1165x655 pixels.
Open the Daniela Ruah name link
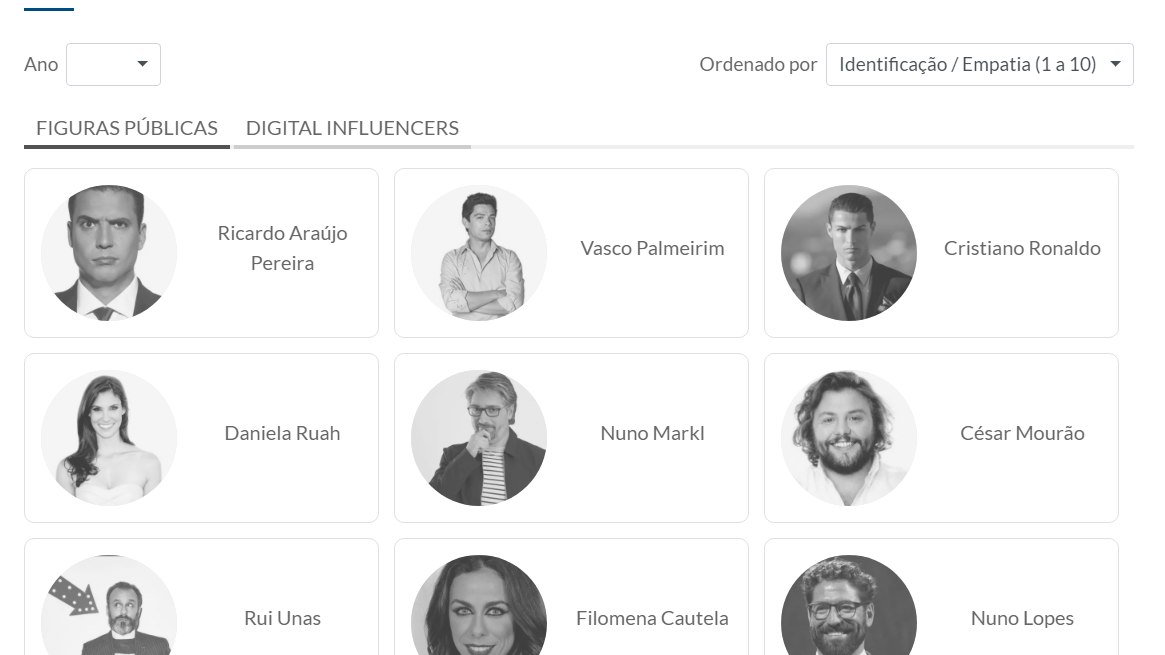coord(282,433)
